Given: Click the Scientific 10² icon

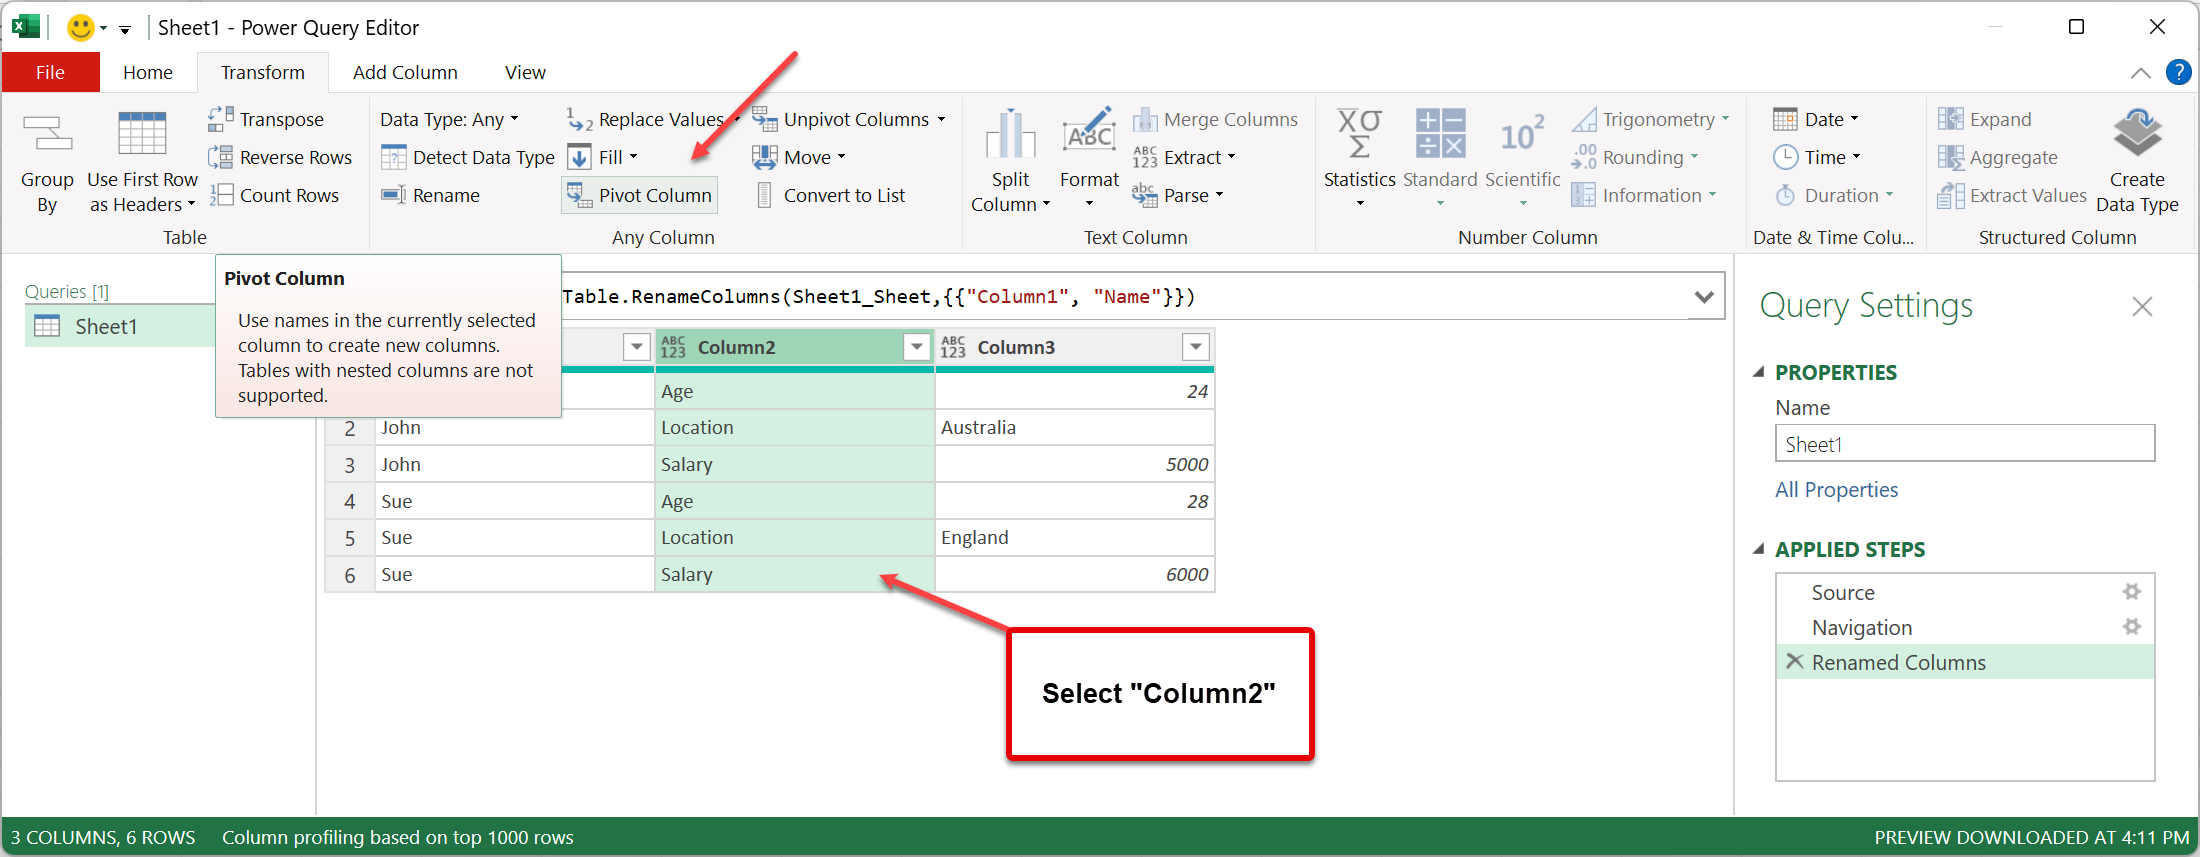Looking at the screenshot, I should coord(1522,134).
